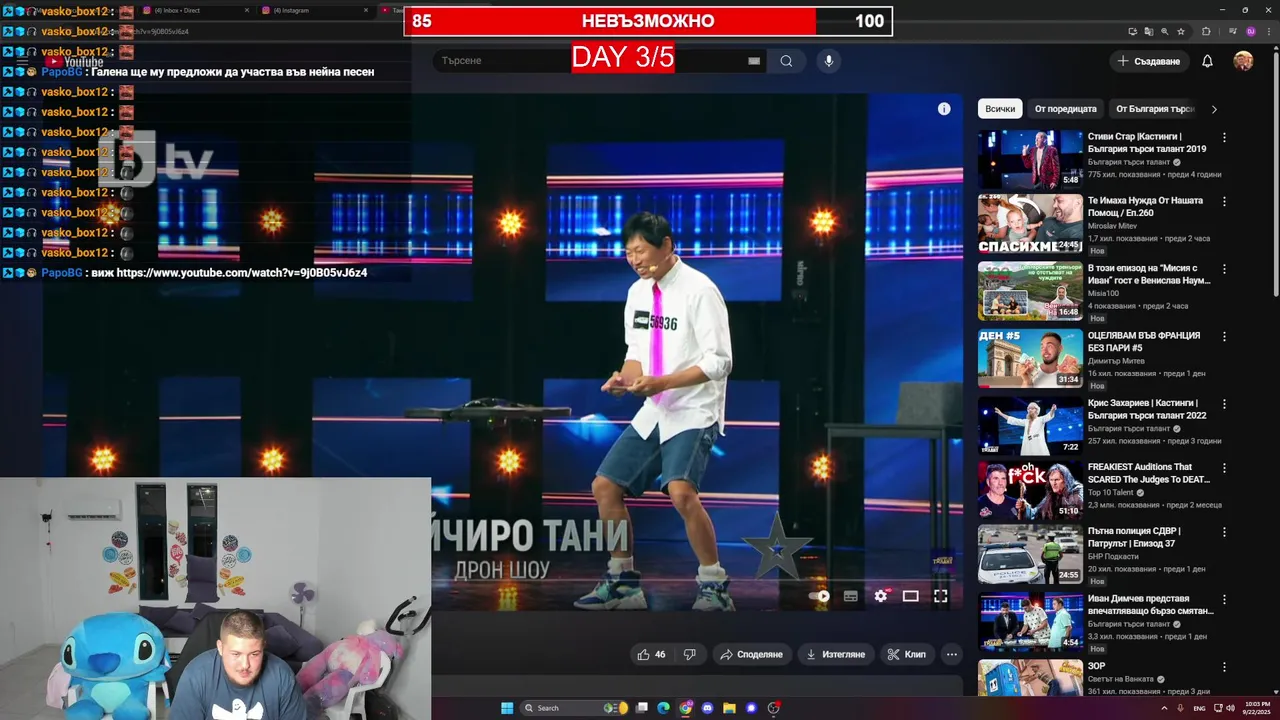
Task: Open browser profile DJ avatar
Action: pos(1250,32)
